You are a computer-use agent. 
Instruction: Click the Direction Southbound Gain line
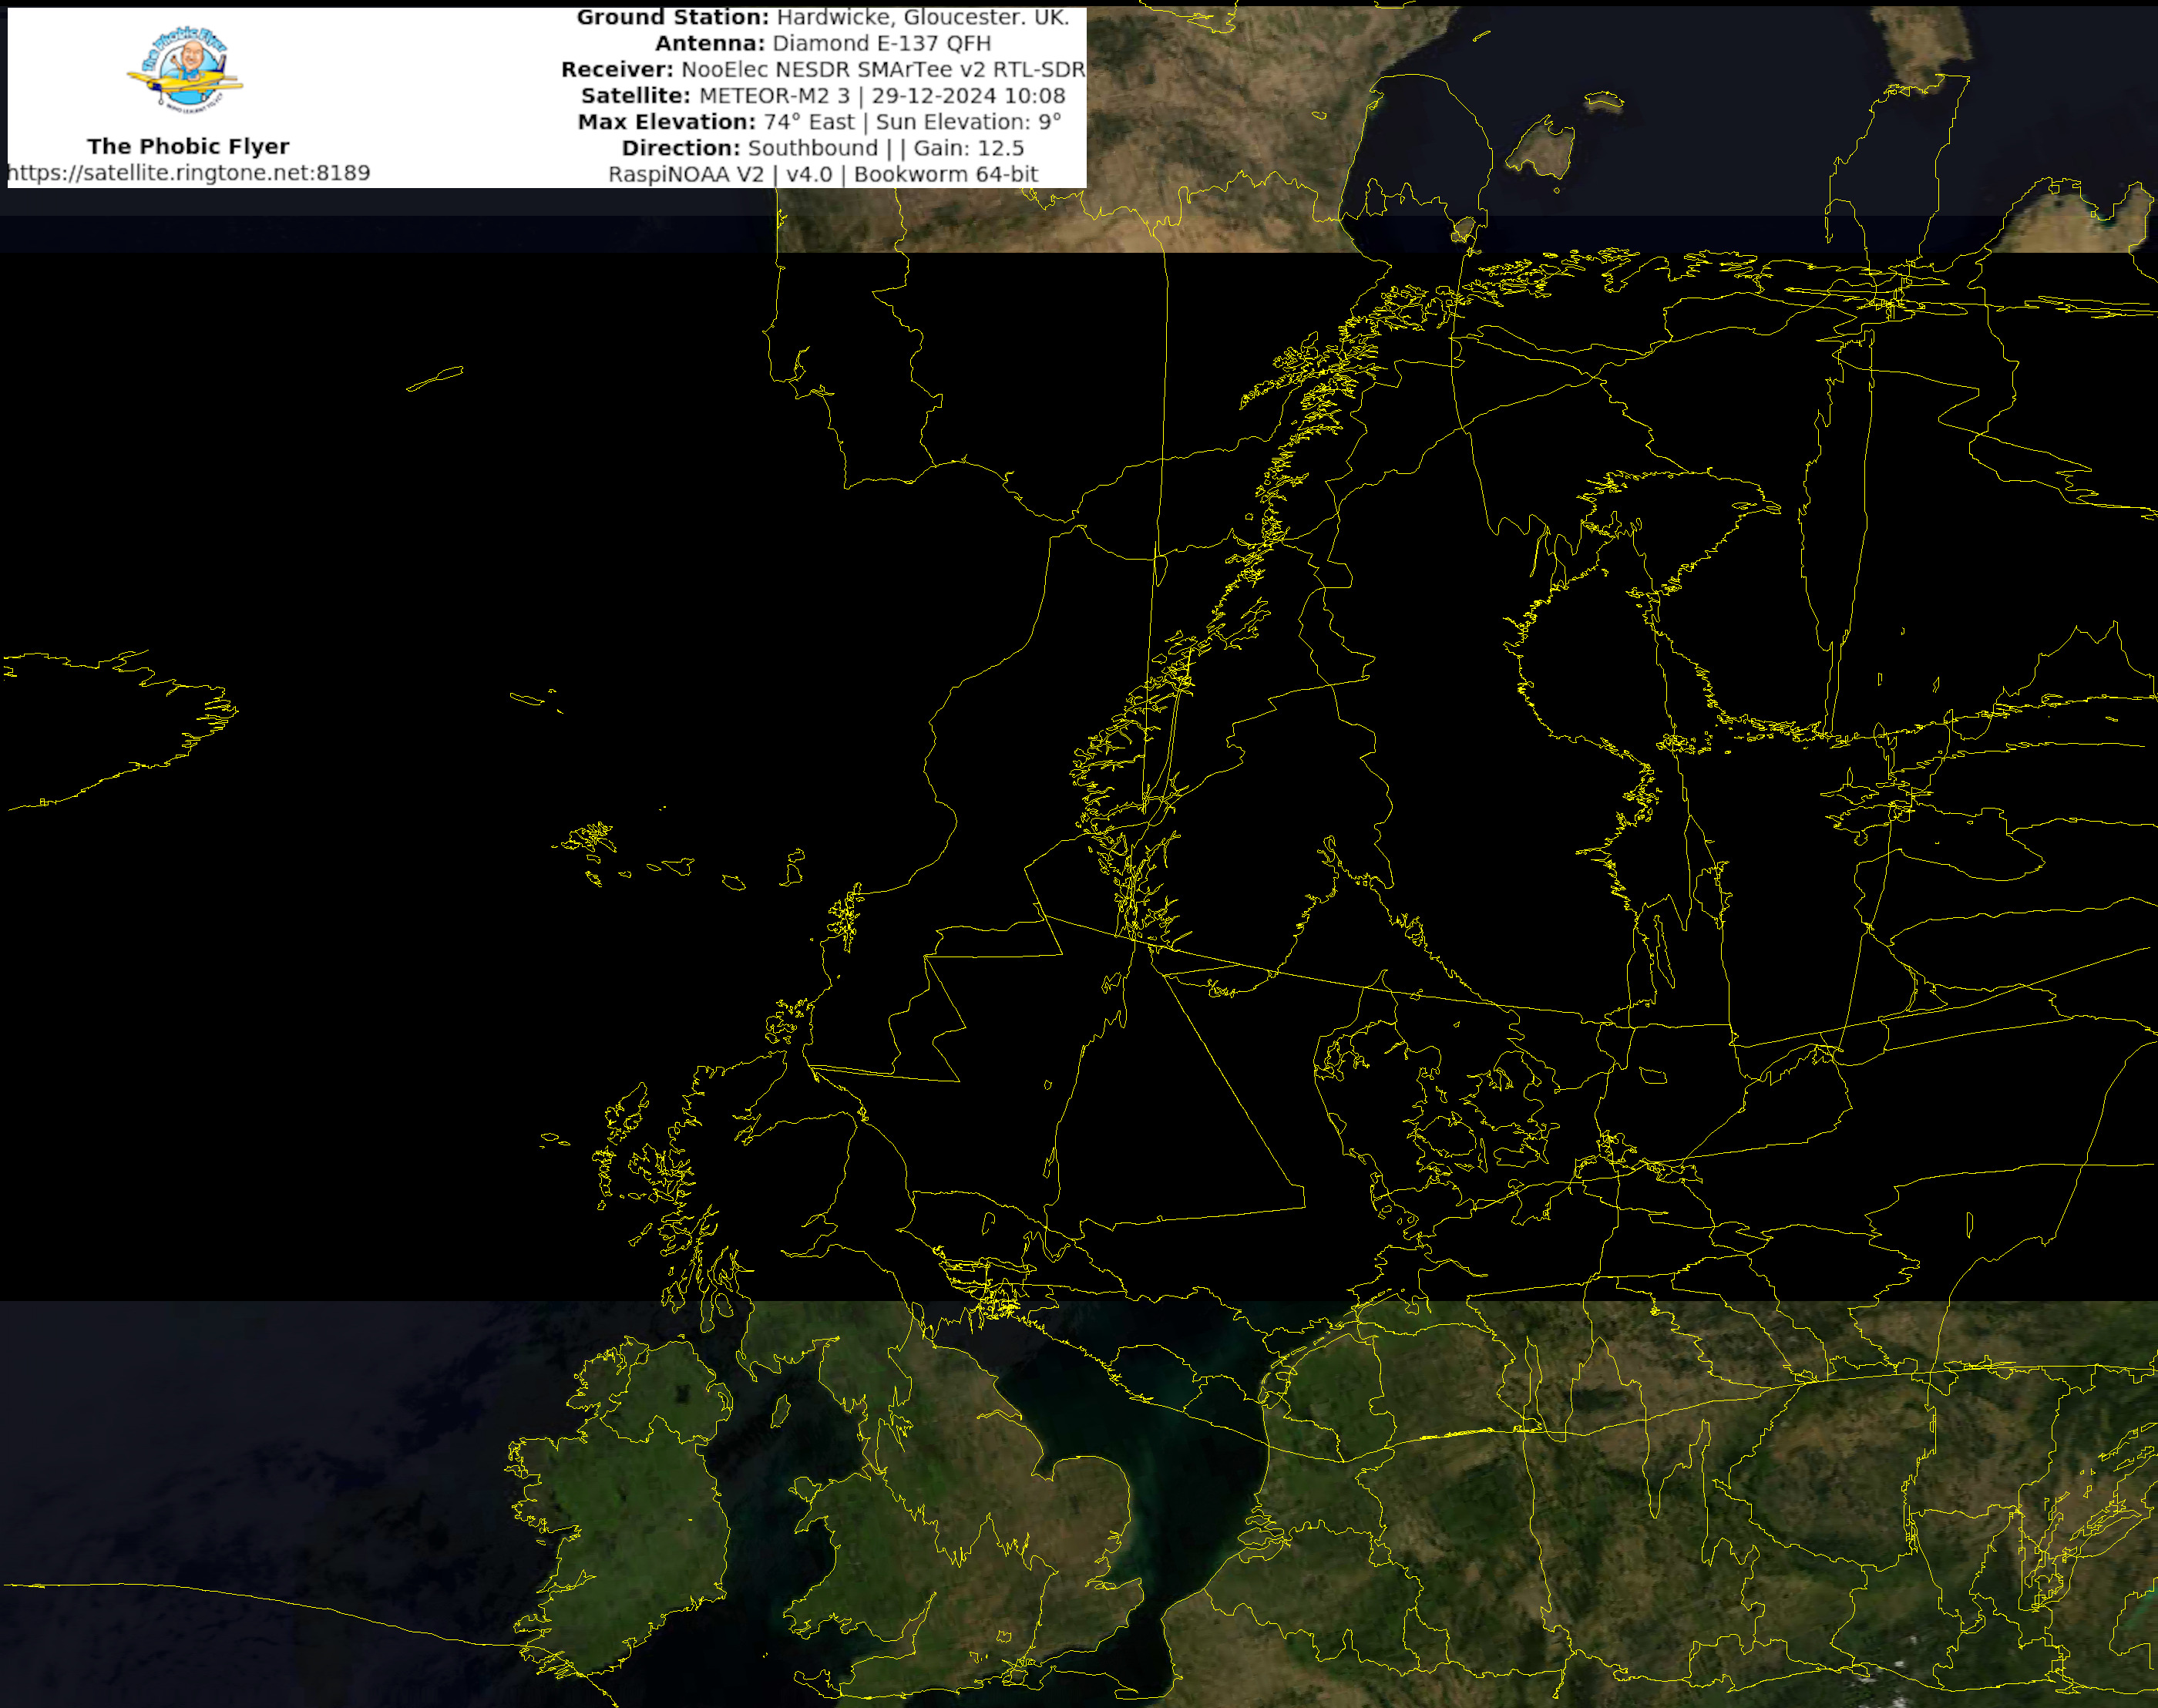click(822, 148)
